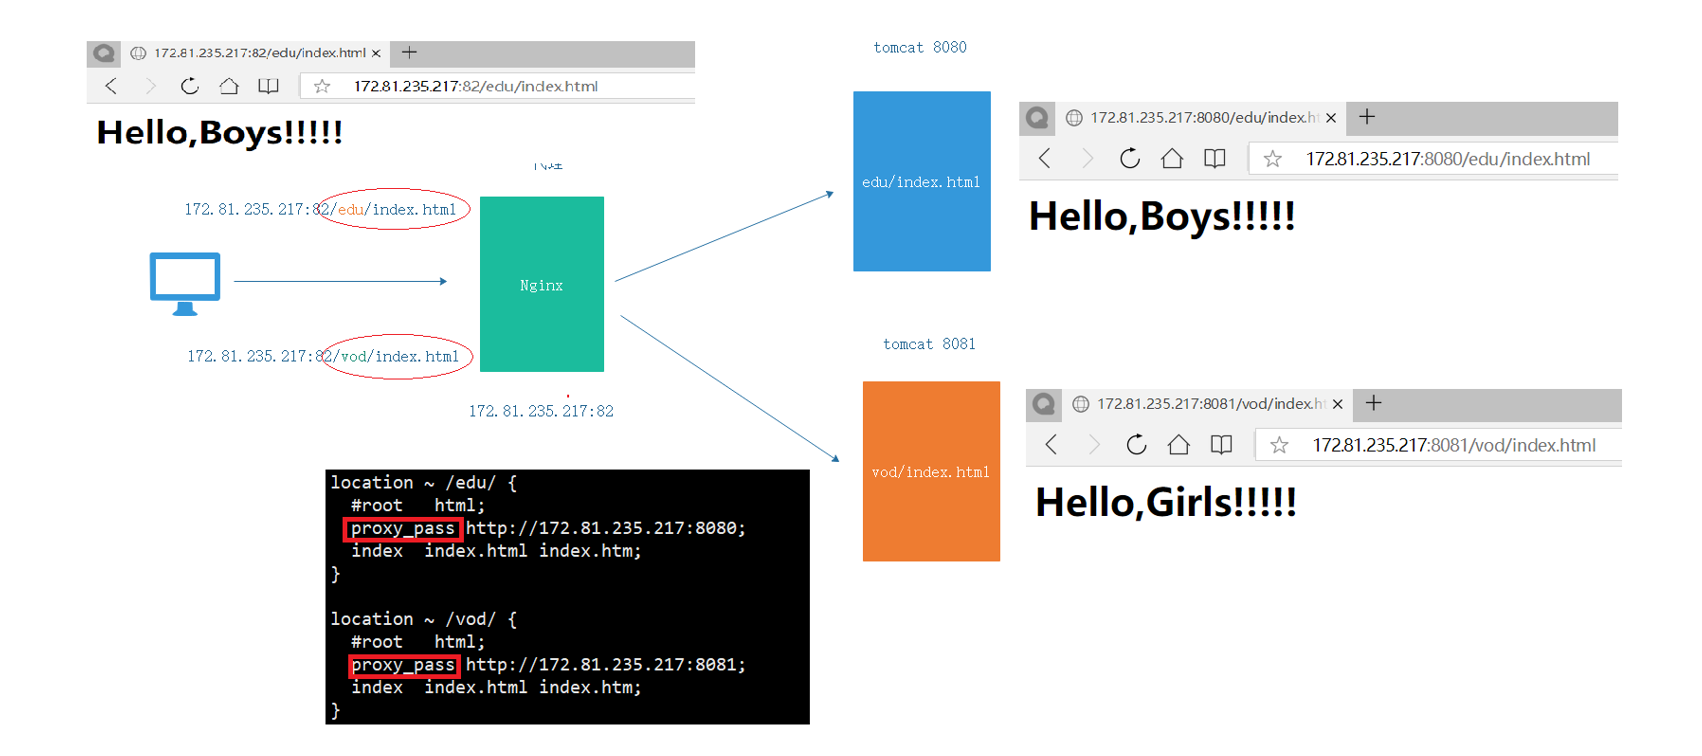
Task: Click the '172.81.235.217:82/vod/index.html' diagram label
Action: point(323,356)
